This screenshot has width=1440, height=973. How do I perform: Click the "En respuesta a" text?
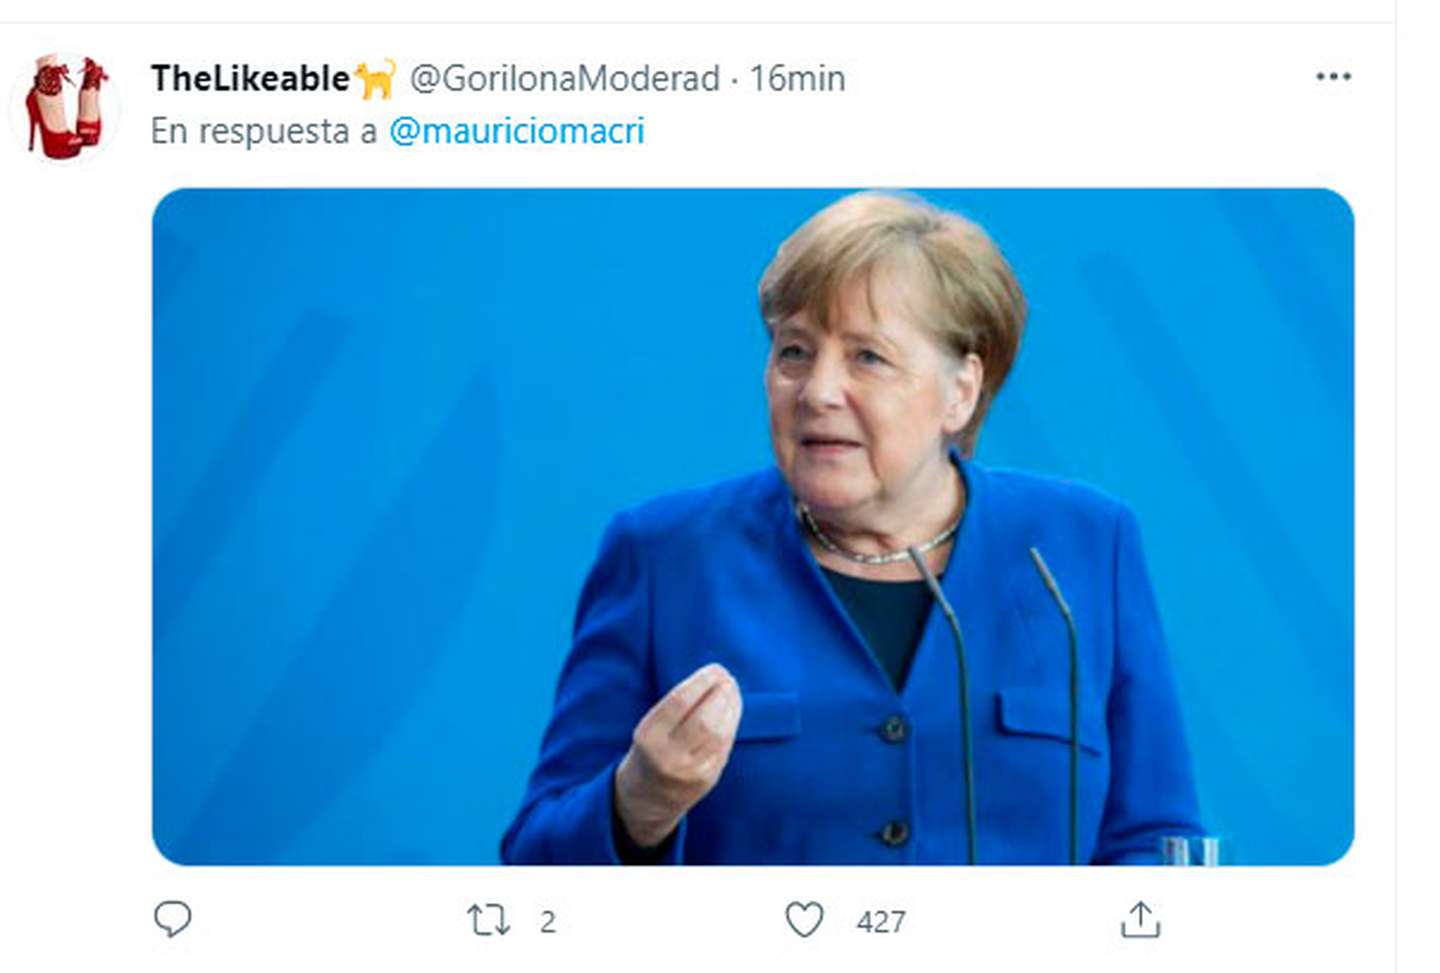tap(264, 131)
